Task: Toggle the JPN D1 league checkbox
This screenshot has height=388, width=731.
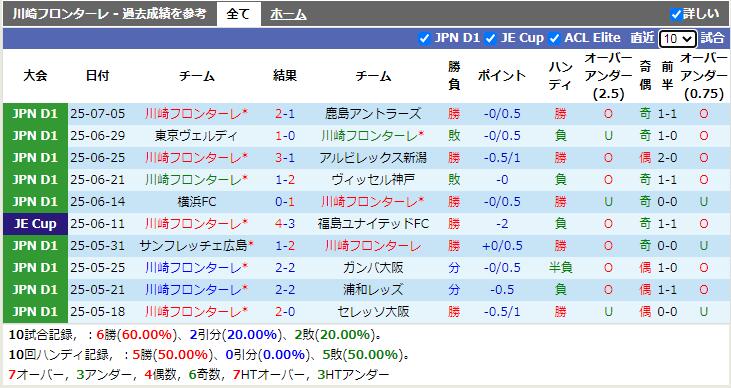Action: coord(424,39)
